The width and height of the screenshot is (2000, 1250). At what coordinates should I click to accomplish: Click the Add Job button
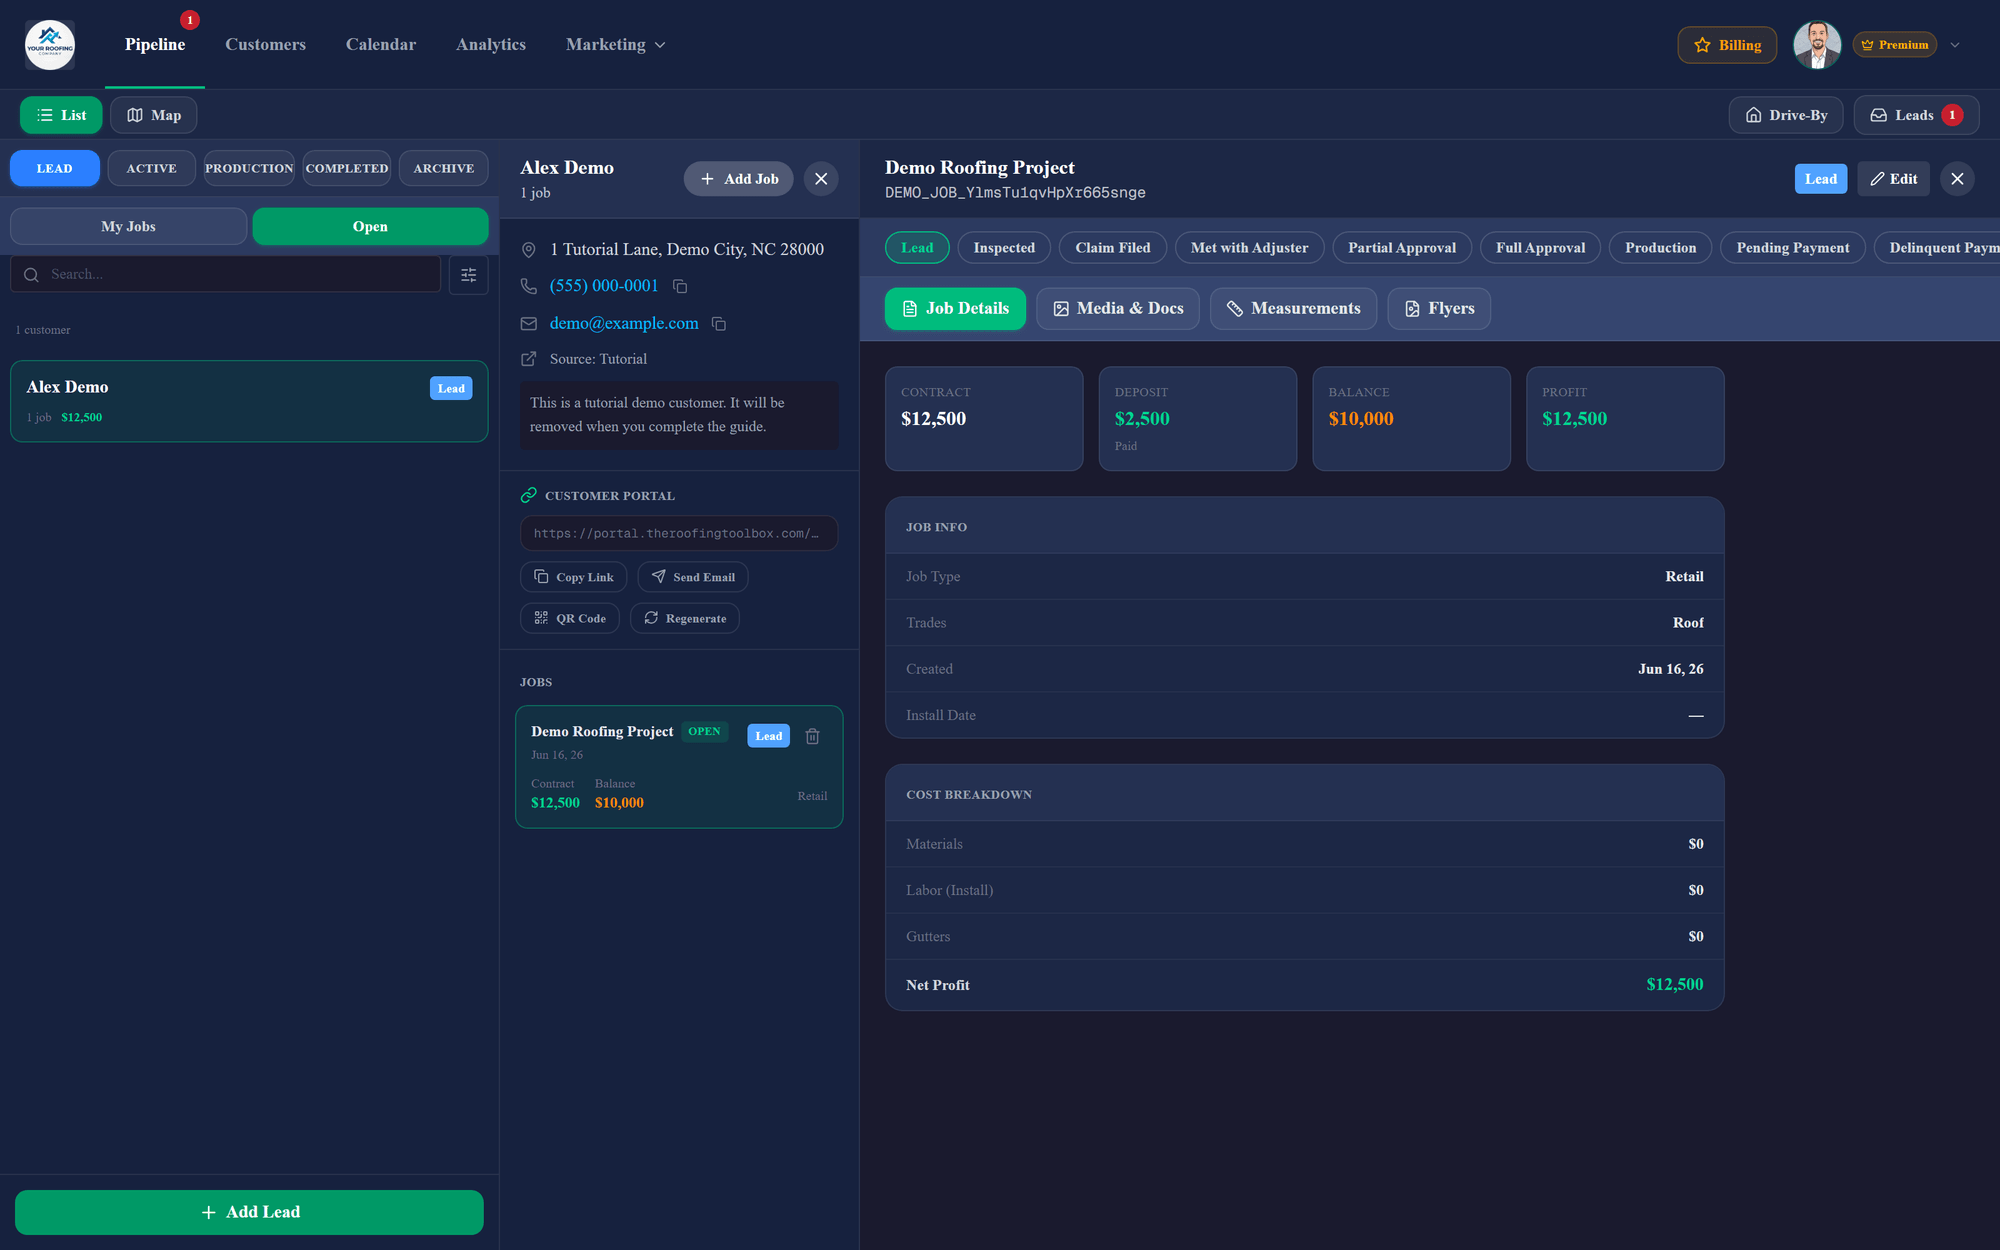[739, 179]
